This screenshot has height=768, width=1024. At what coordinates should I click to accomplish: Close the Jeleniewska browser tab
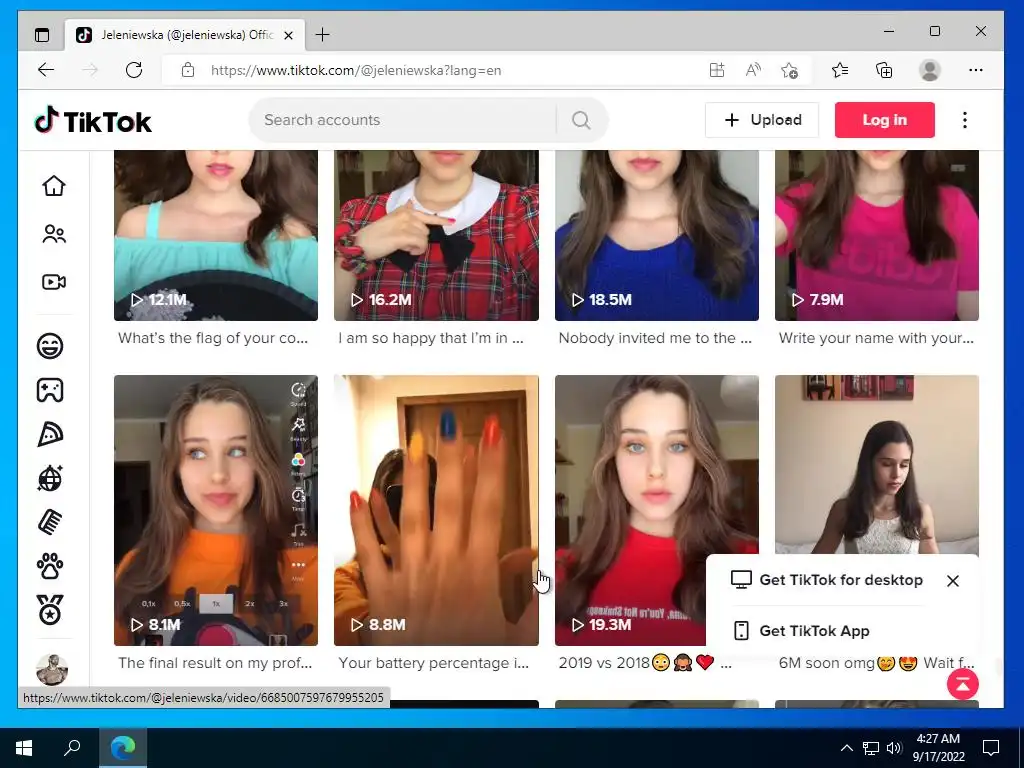point(289,35)
